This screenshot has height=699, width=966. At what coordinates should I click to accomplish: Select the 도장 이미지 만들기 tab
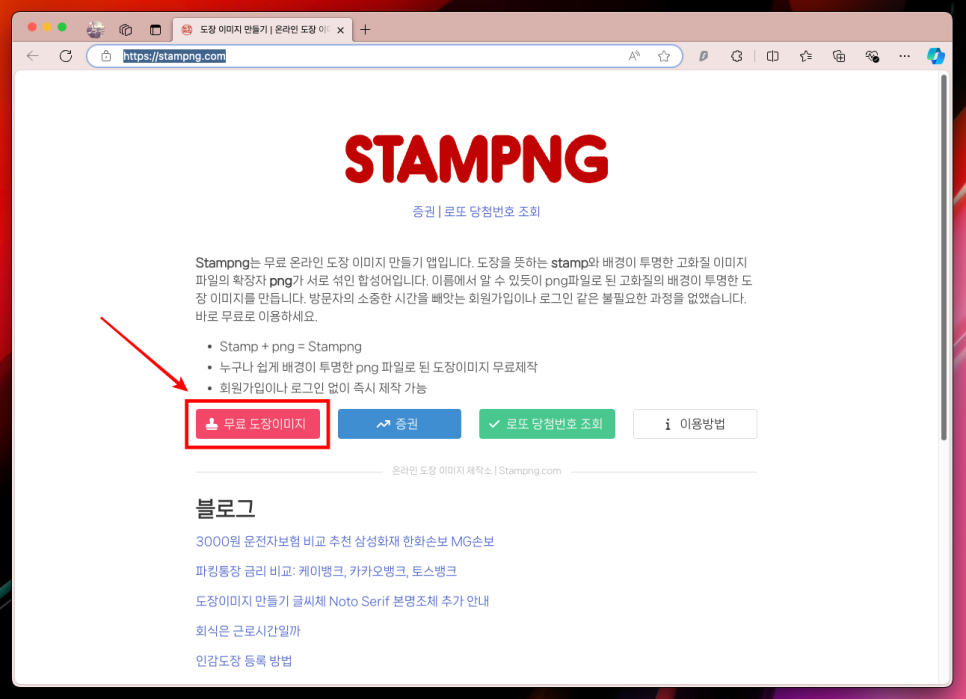point(262,30)
